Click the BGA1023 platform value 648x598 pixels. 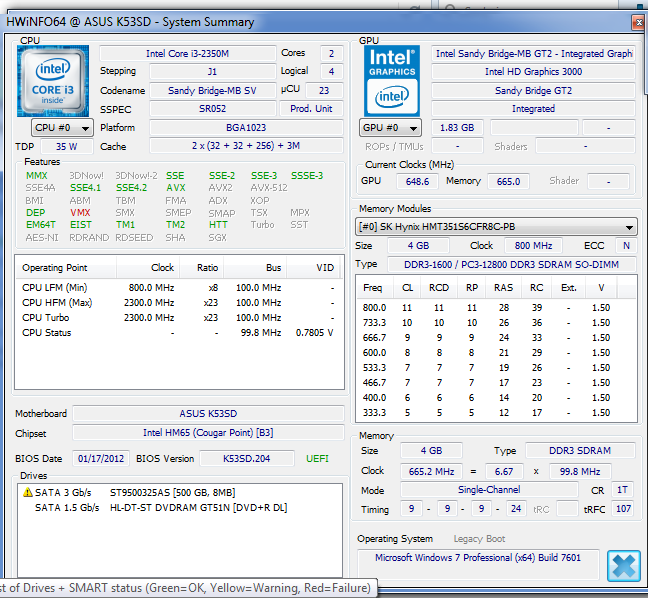246,128
